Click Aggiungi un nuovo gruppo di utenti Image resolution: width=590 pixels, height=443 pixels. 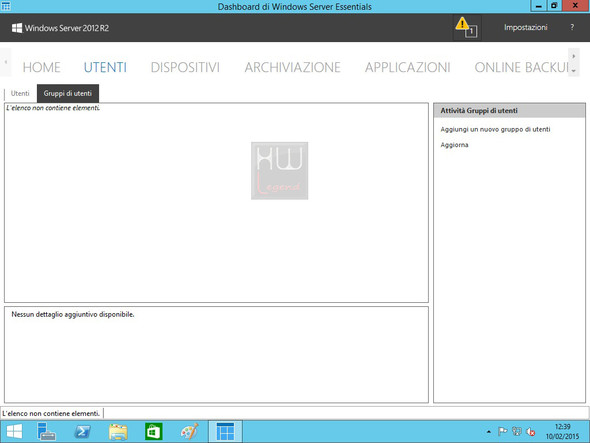[x=495, y=129]
